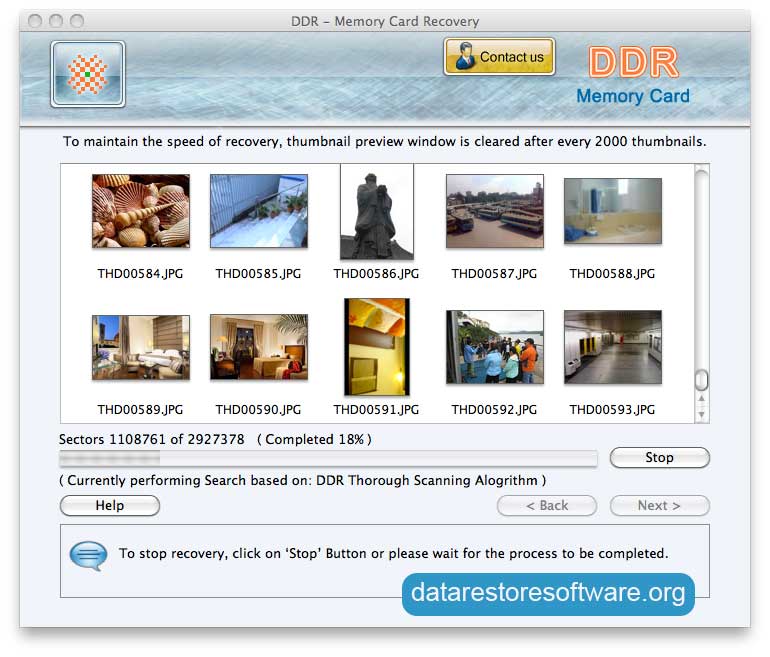Select the snowy stairs thumbnail THD00585.JPG
This screenshot has width=770, height=657.
(x=259, y=211)
